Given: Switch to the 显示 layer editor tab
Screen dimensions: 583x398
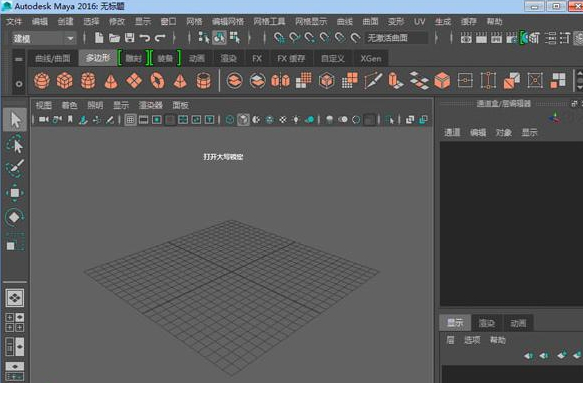Looking at the screenshot, I should click(x=455, y=323).
